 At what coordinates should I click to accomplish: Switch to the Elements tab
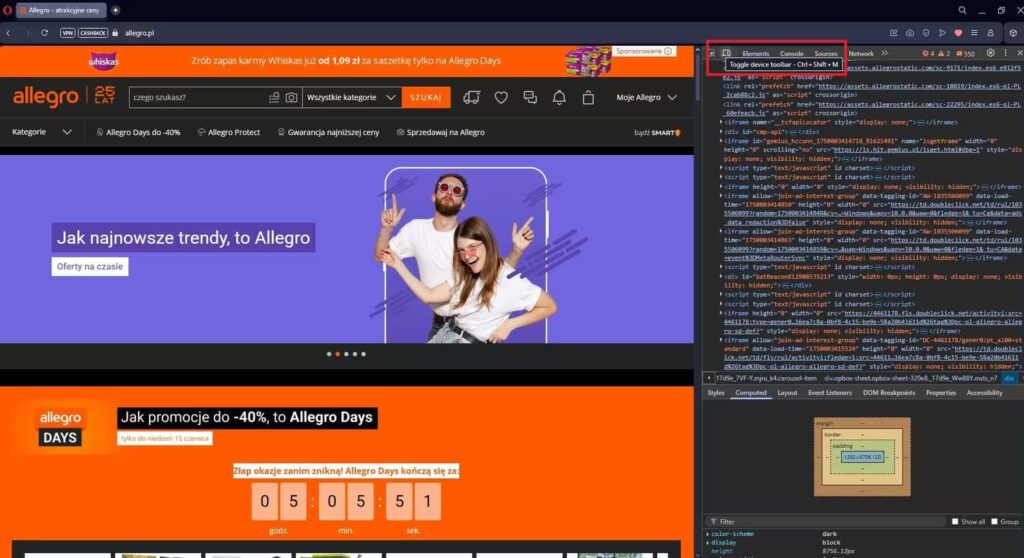756,54
